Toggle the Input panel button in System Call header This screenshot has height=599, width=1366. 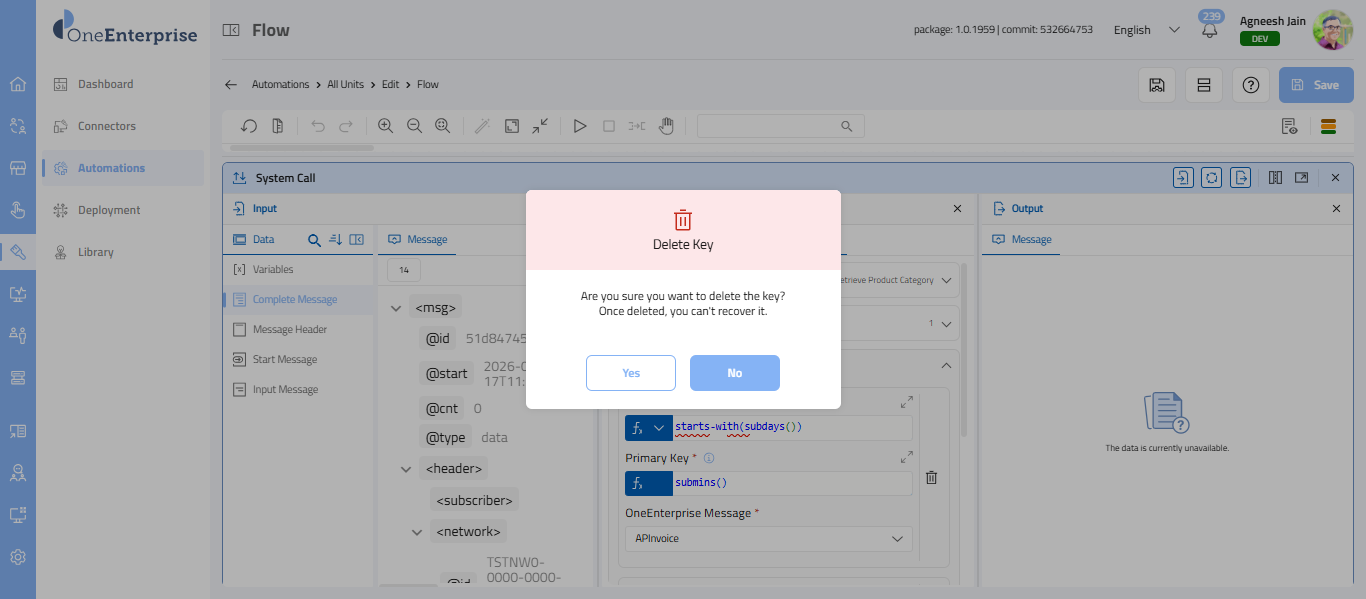coord(1183,178)
